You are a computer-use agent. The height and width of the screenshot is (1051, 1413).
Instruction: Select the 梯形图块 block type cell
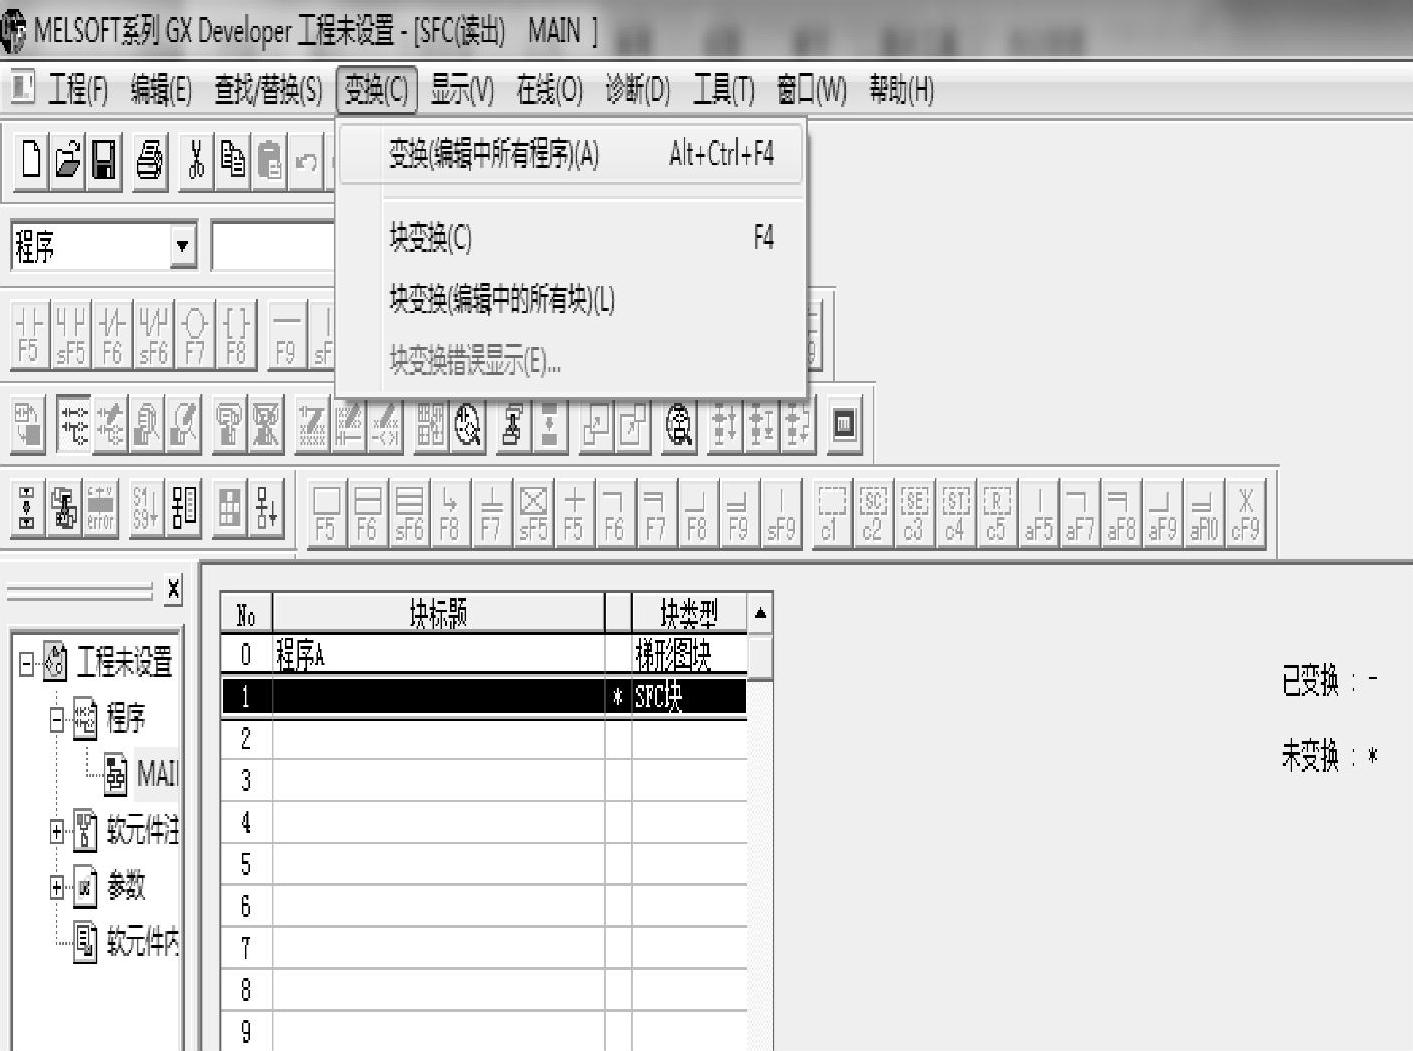tap(689, 655)
